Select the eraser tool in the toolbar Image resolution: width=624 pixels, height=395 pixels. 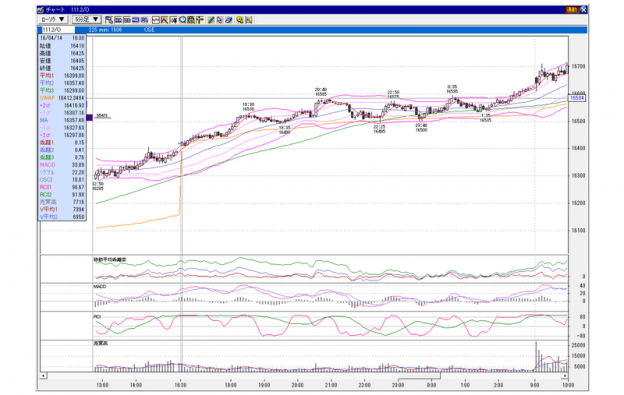pyautogui.click(x=228, y=19)
